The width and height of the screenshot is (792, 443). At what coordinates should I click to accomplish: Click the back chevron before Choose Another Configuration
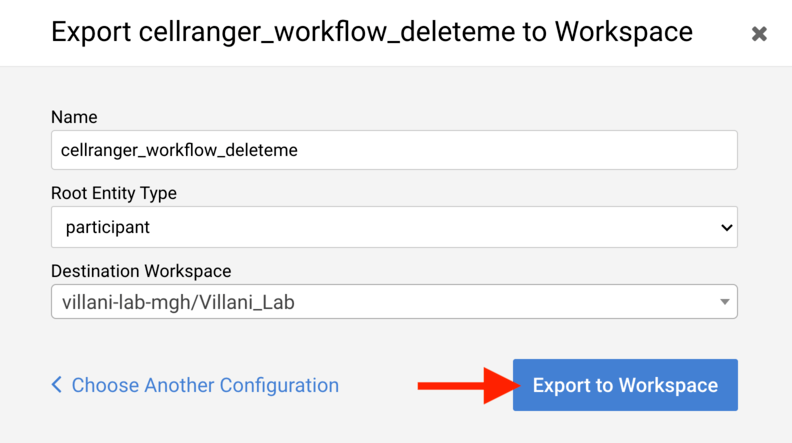(x=57, y=385)
